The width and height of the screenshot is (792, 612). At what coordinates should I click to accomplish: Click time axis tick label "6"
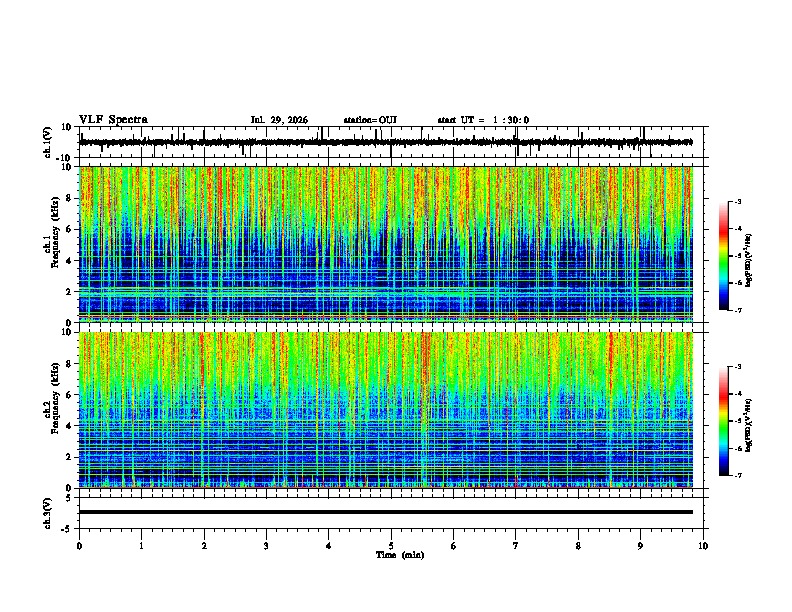[454, 546]
